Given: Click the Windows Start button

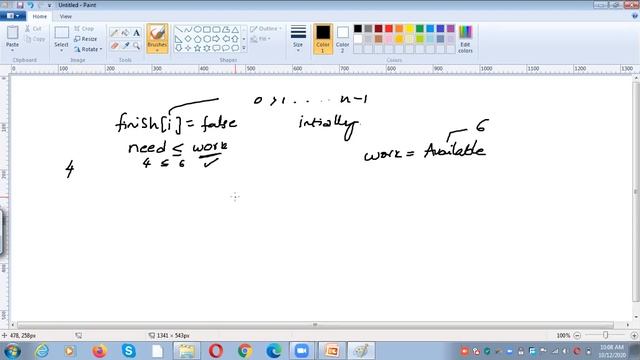Looking at the screenshot, I should coord(12,351).
